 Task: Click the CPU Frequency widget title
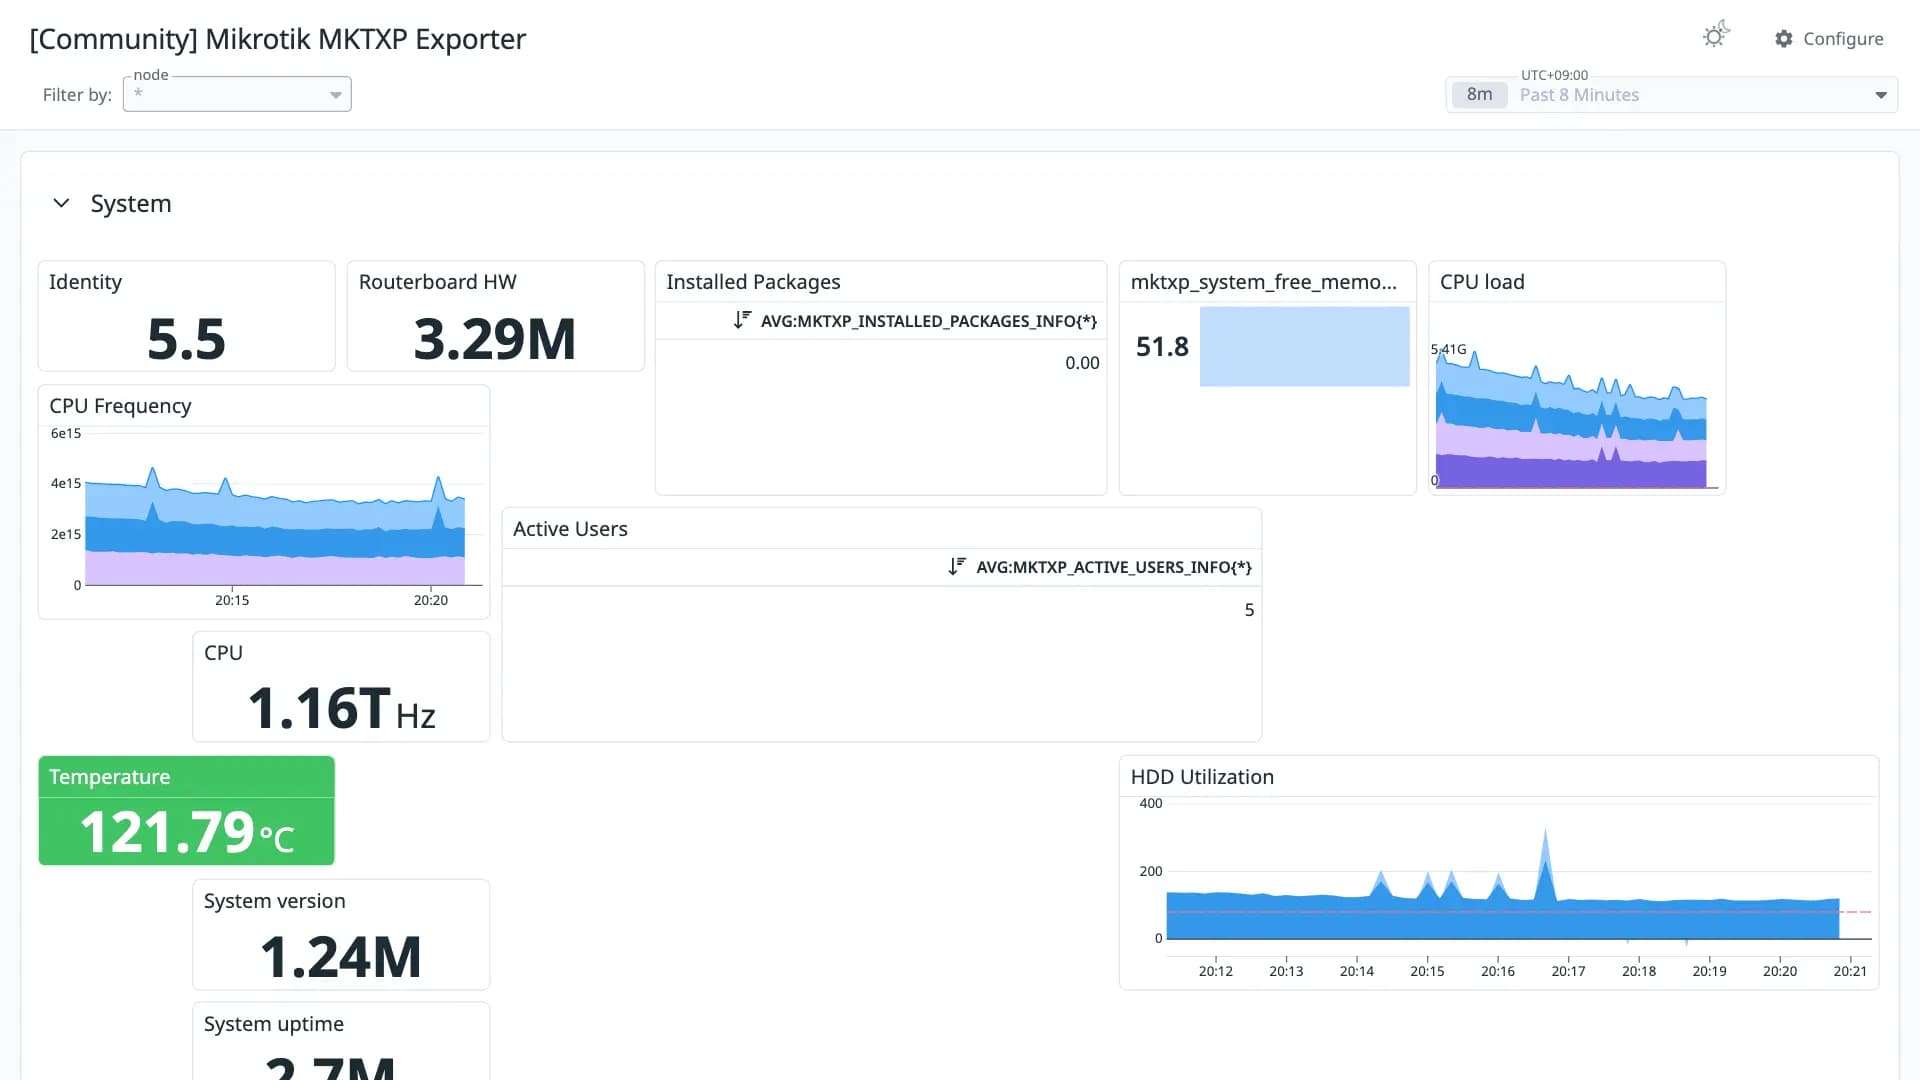(120, 406)
